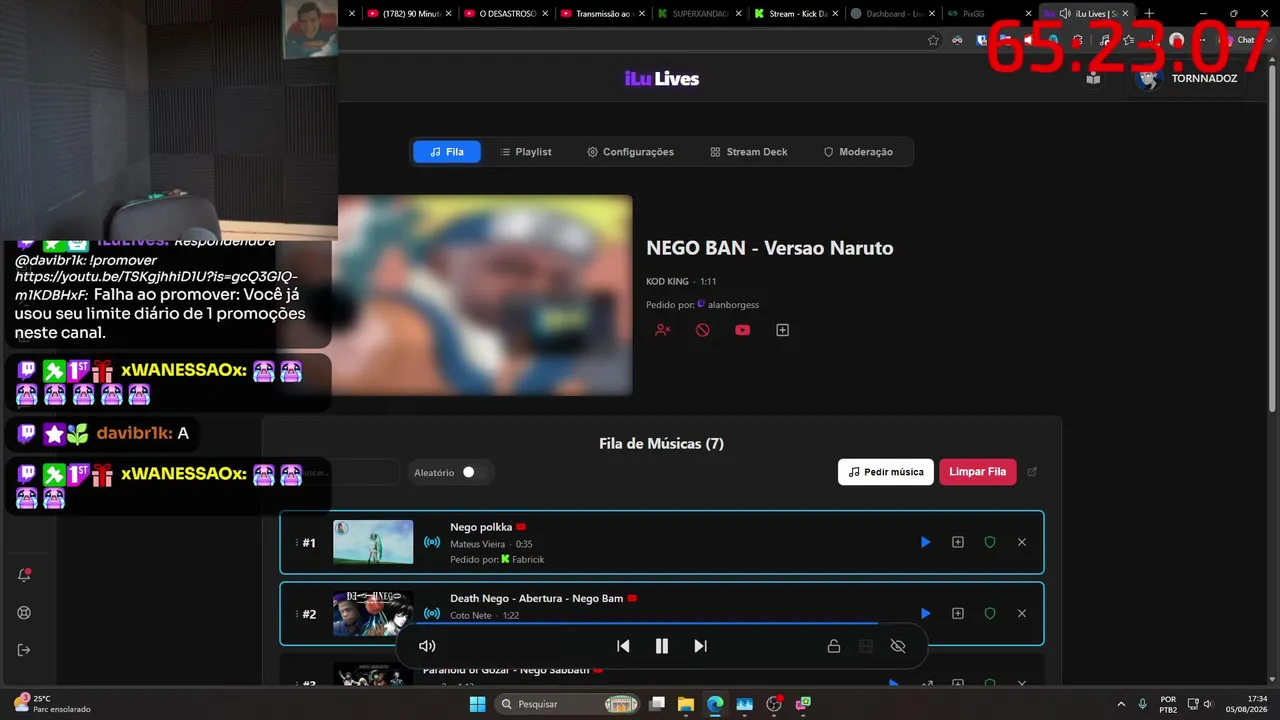The image size is (1280, 720).
Task: Open File Explorer from the taskbar
Action: (x=685, y=704)
